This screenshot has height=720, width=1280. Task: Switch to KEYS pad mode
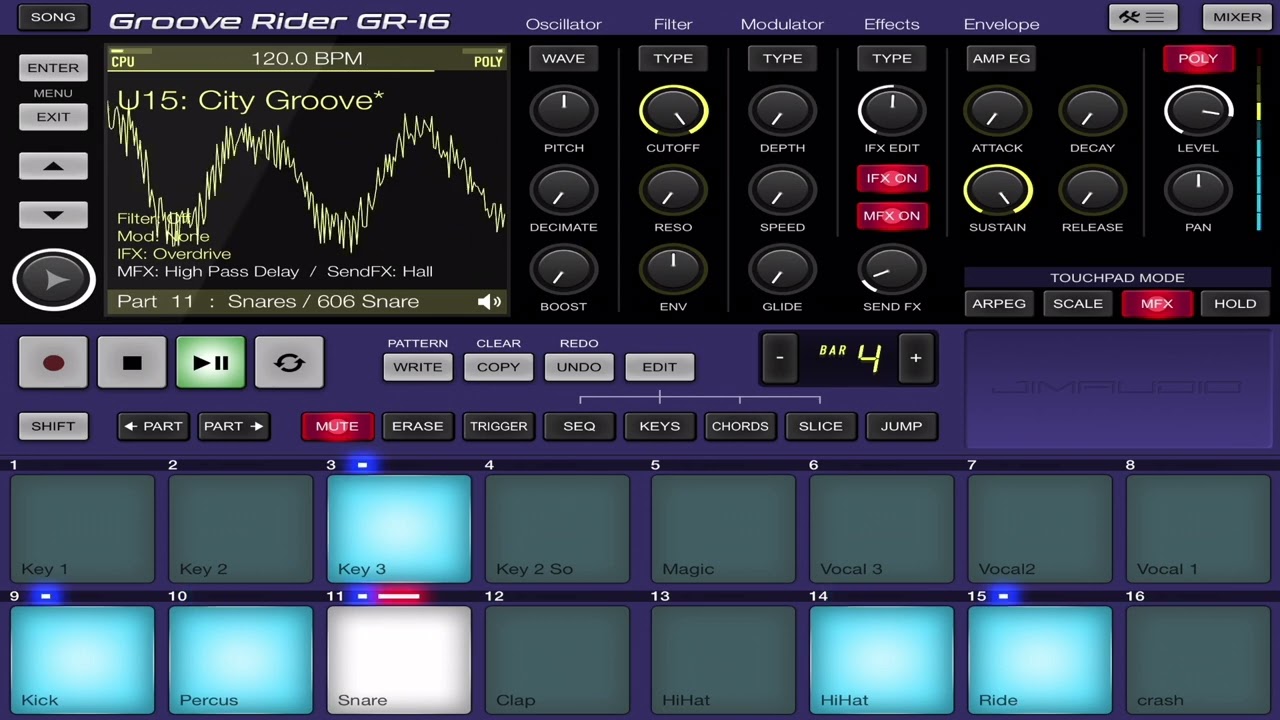point(660,426)
